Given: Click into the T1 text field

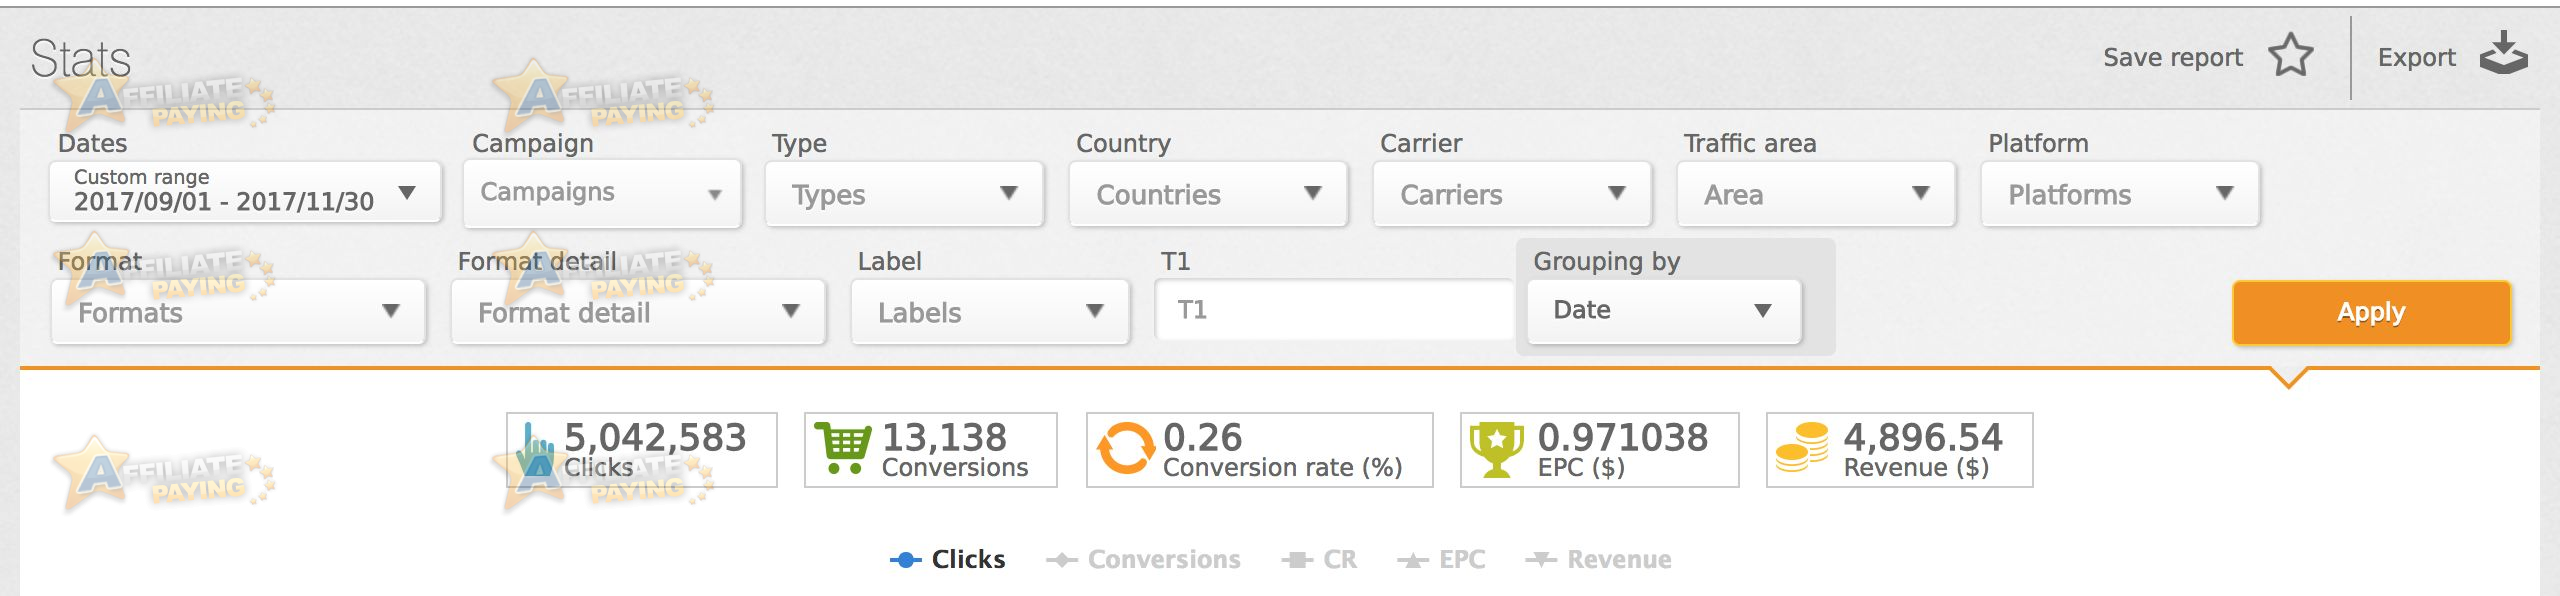Looking at the screenshot, I should (x=1335, y=310).
